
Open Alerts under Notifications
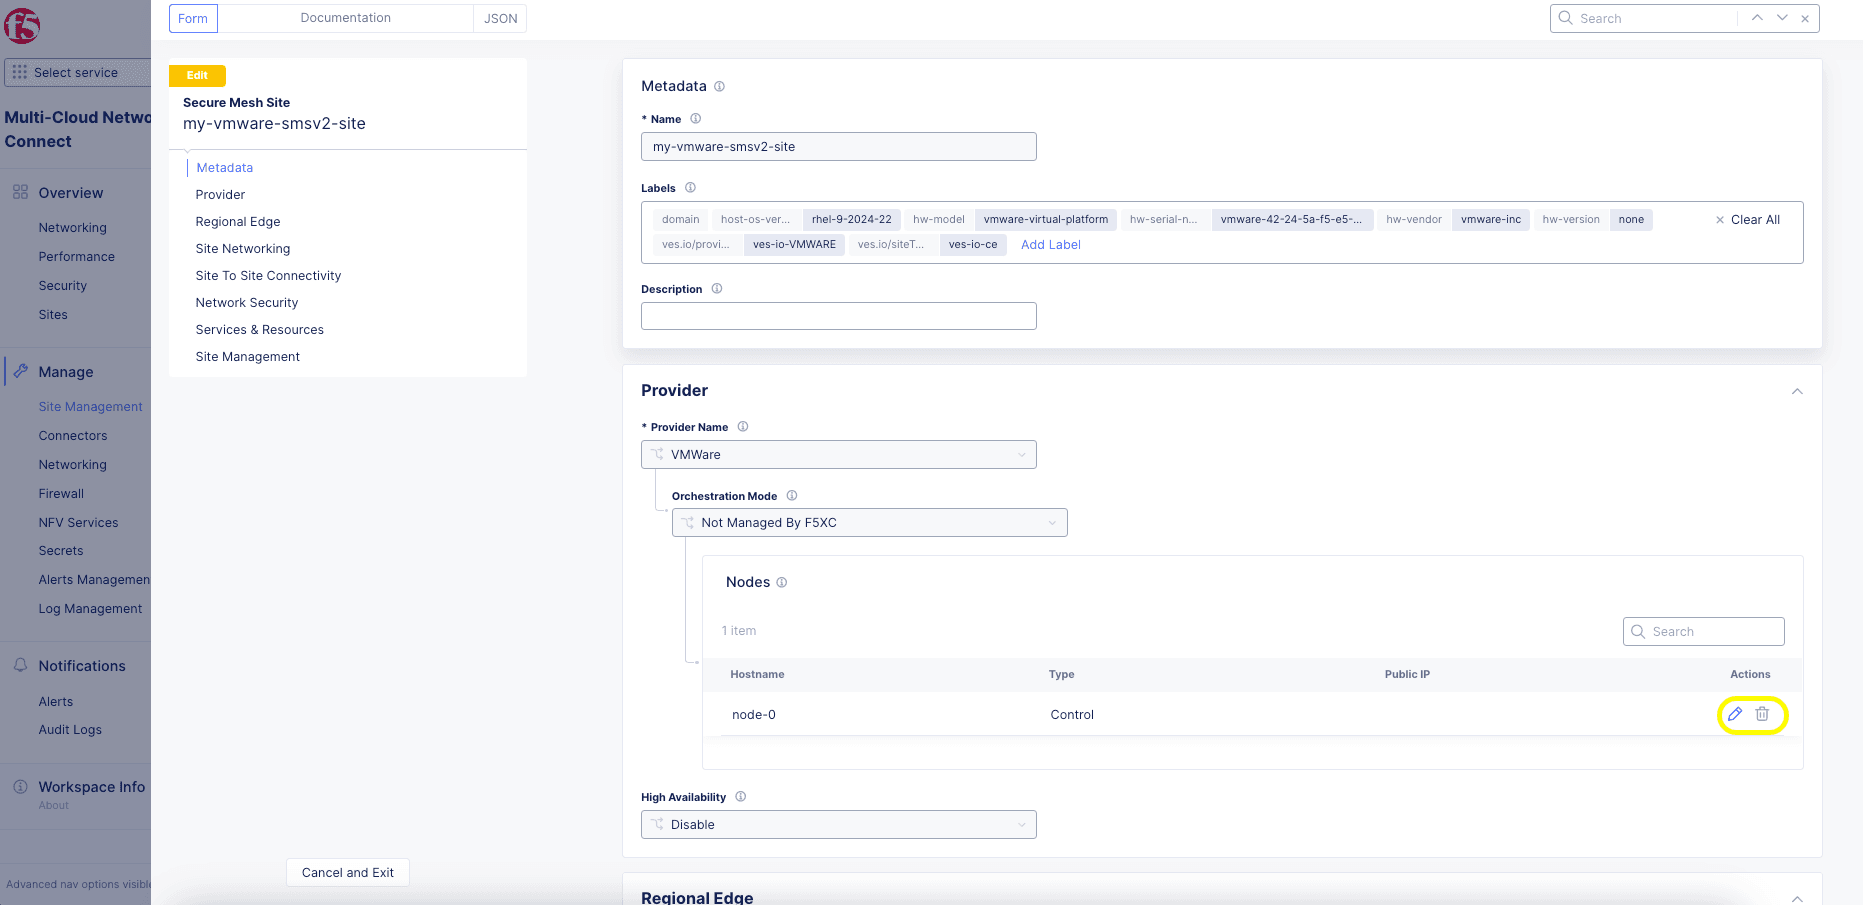pyautogui.click(x=56, y=701)
